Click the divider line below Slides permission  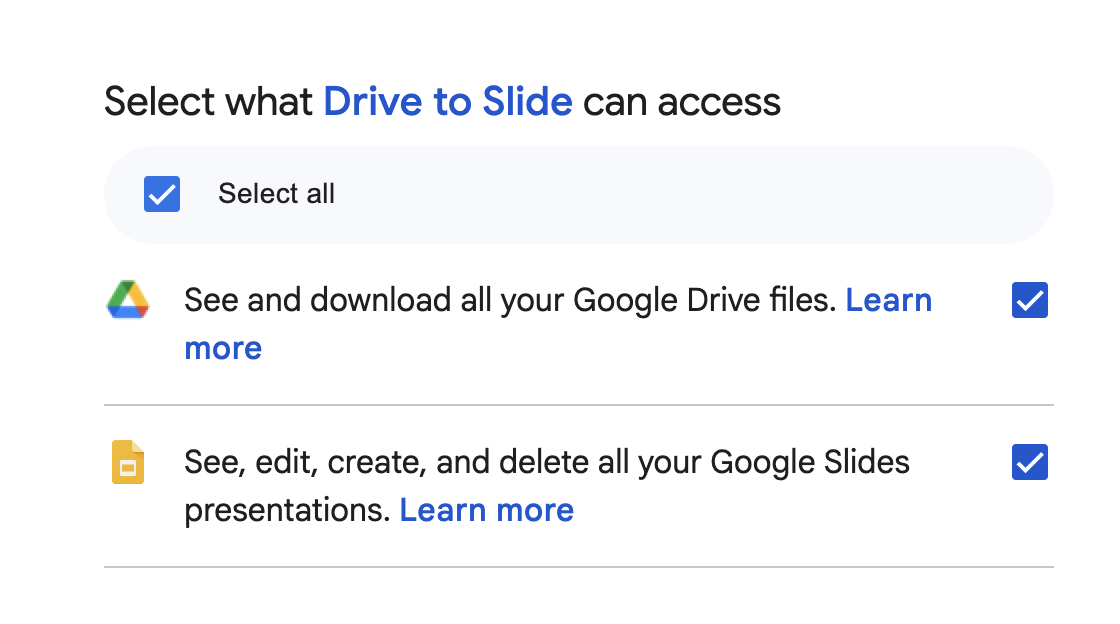[579, 567]
